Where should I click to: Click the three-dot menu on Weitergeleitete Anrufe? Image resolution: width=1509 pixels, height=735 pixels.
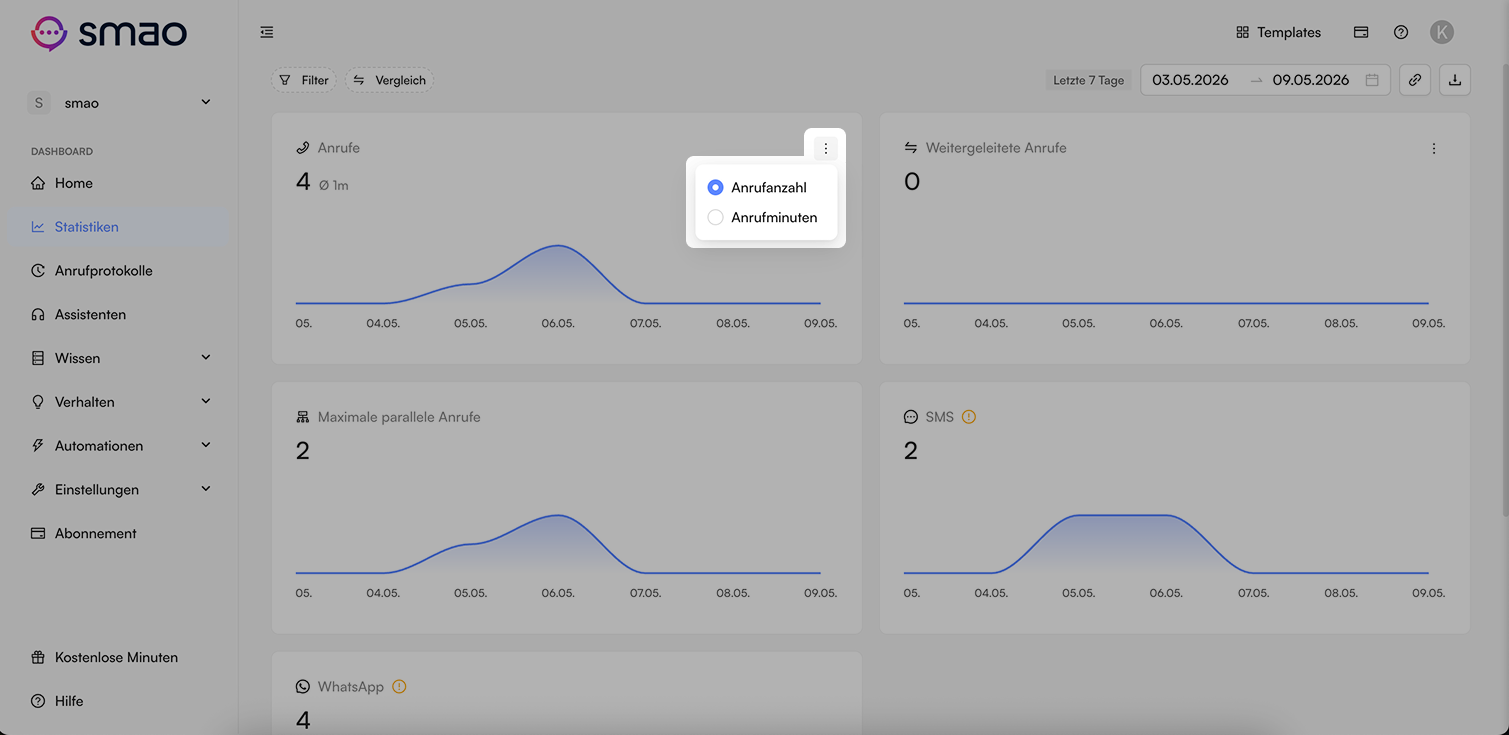[x=1434, y=148]
